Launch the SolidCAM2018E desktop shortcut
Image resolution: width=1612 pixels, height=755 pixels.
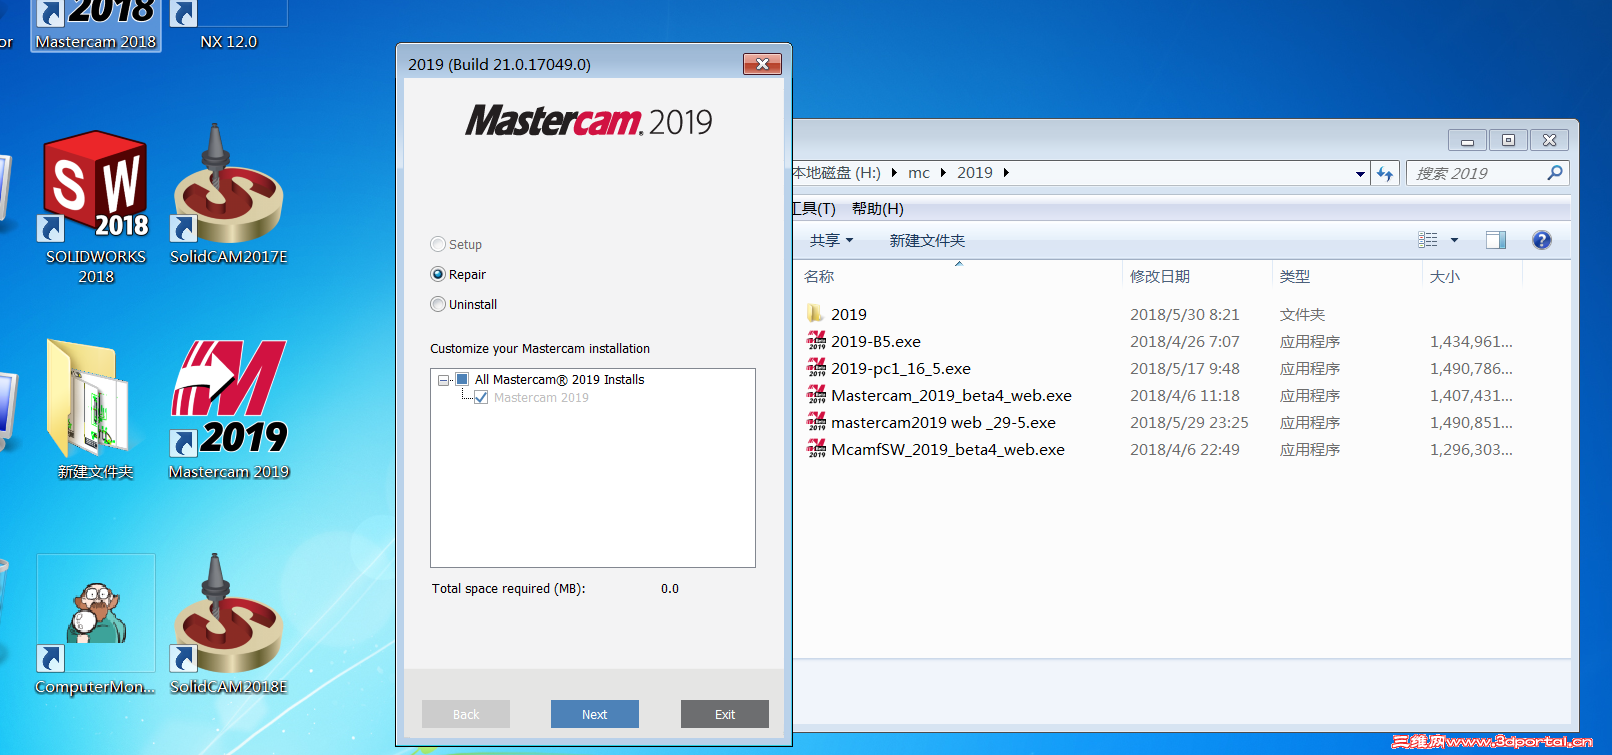tap(228, 625)
